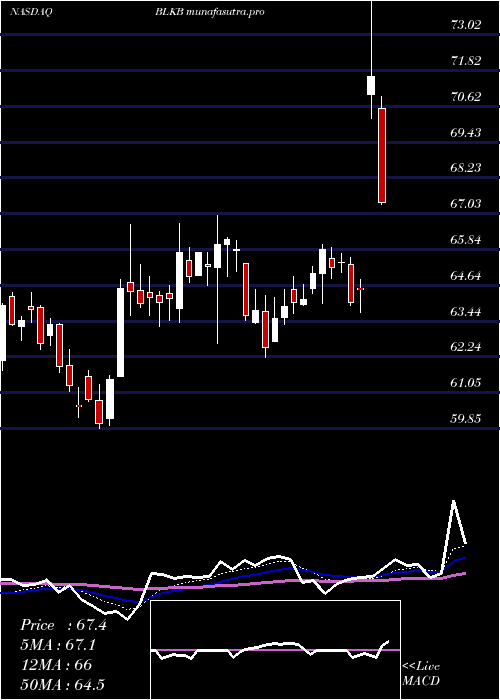Select the tall red candle near 67.03
Viewport: 500px width, 700px height.
coord(382,156)
